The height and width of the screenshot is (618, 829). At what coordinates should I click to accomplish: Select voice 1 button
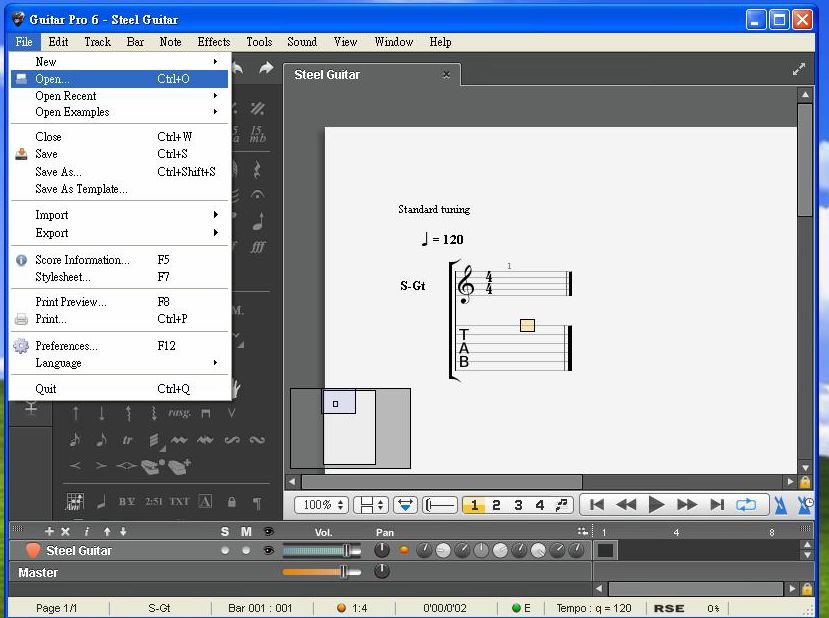(x=474, y=505)
